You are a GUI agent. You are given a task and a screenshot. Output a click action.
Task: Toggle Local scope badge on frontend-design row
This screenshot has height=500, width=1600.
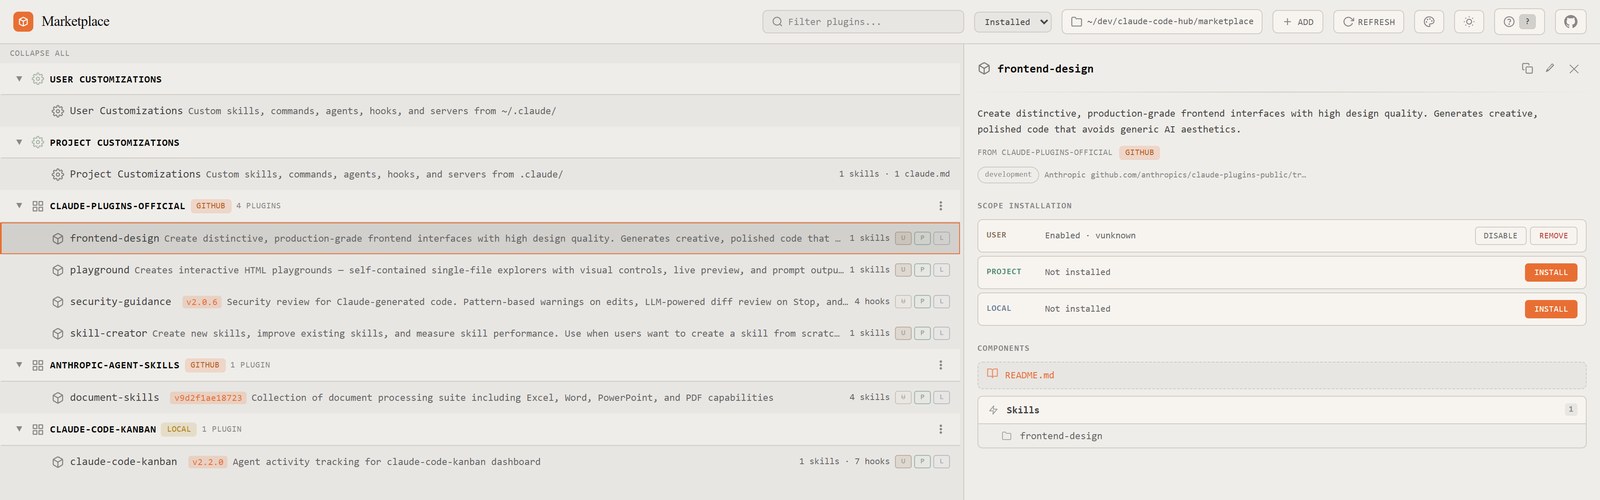941,238
